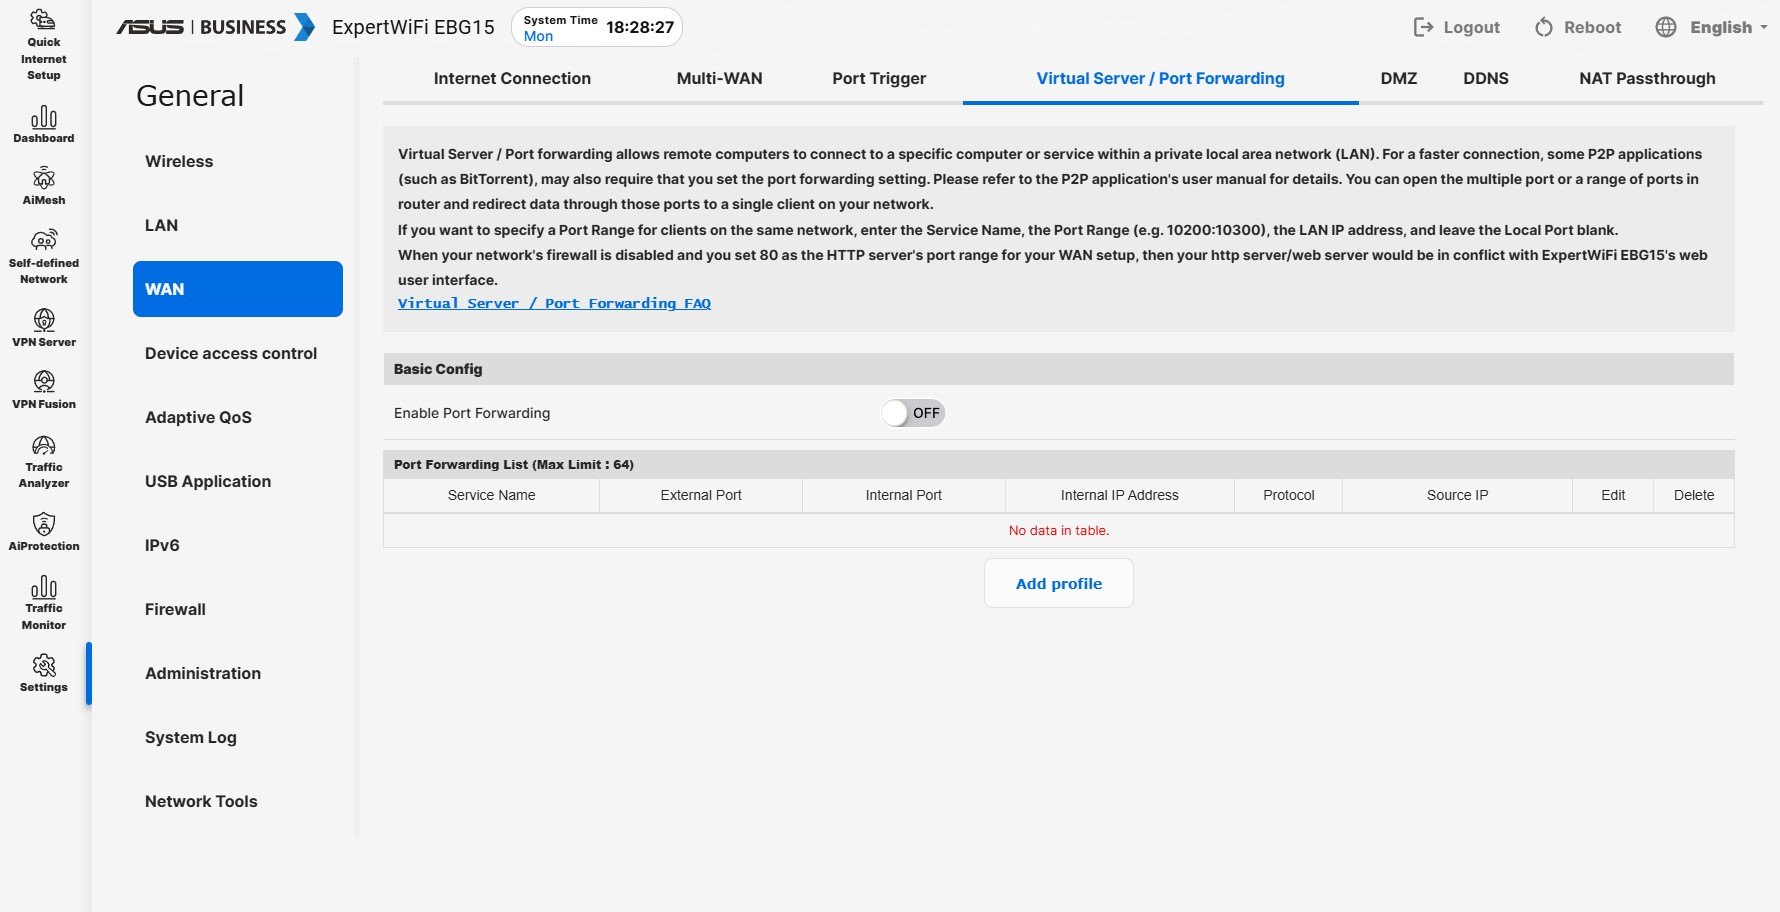This screenshot has height=912, width=1780.
Task: Switch to Multi-WAN tab
Action: [720, 78]
